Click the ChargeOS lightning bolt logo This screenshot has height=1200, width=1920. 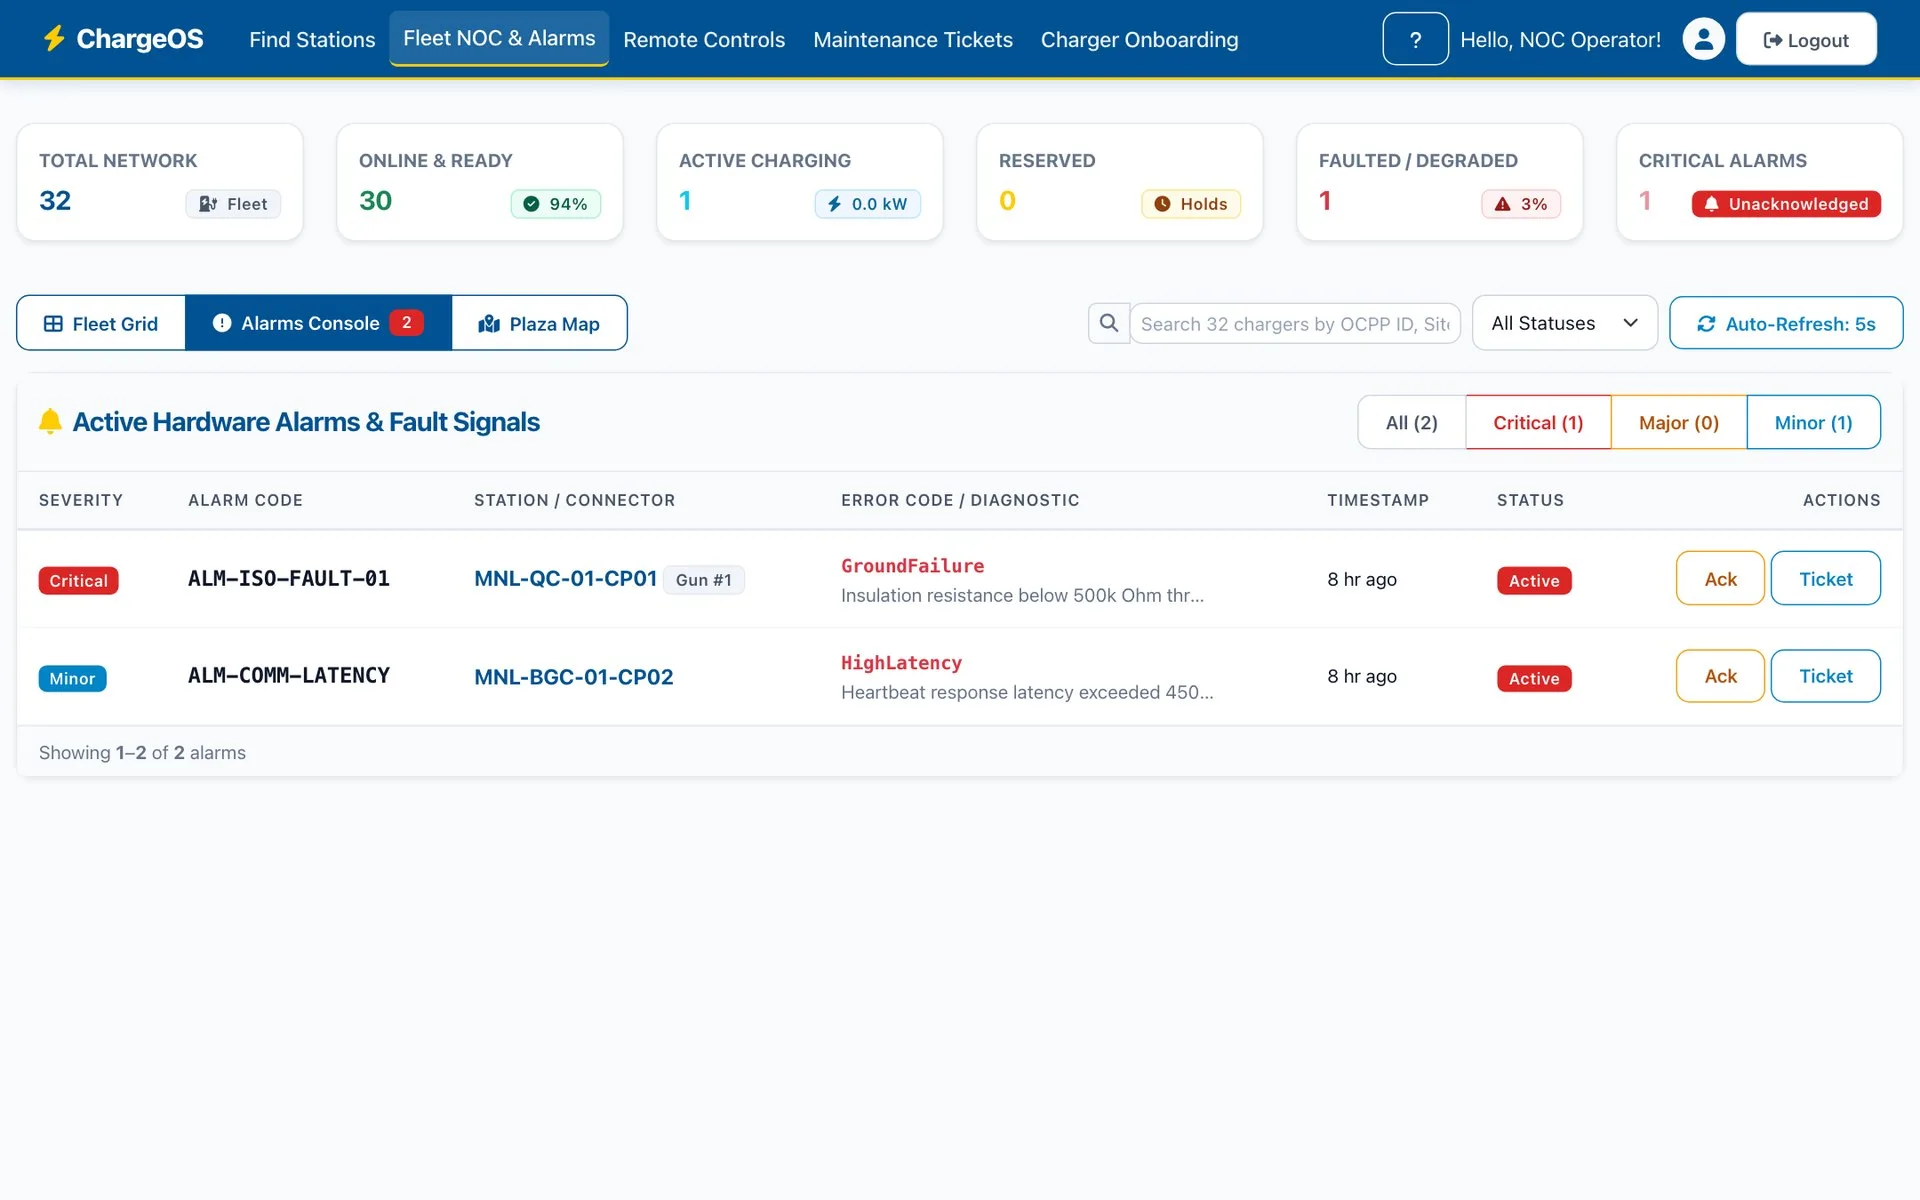pyautogui.click(x=54, y=39)
